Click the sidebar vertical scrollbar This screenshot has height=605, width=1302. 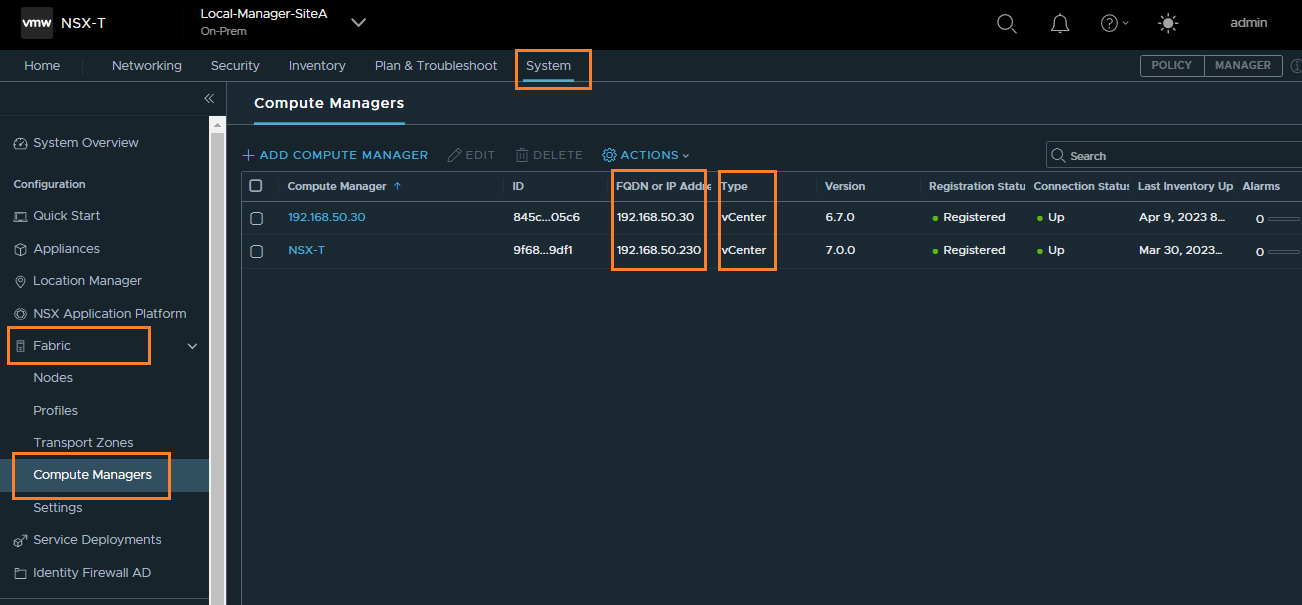click(x=217, y=360)
